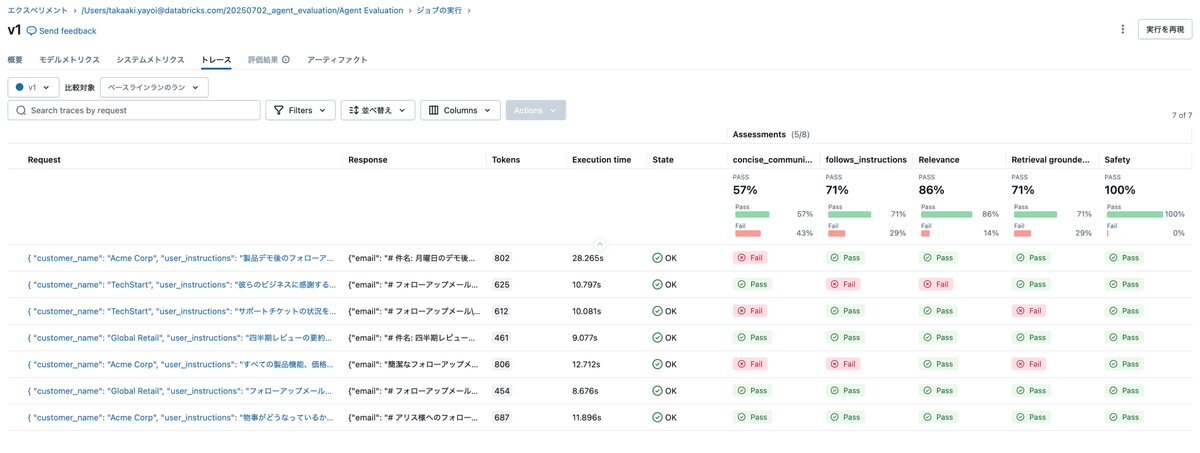Go to エクスペリメント breadcrumb link
This screenshot has width=1200, height=453.
38,10
